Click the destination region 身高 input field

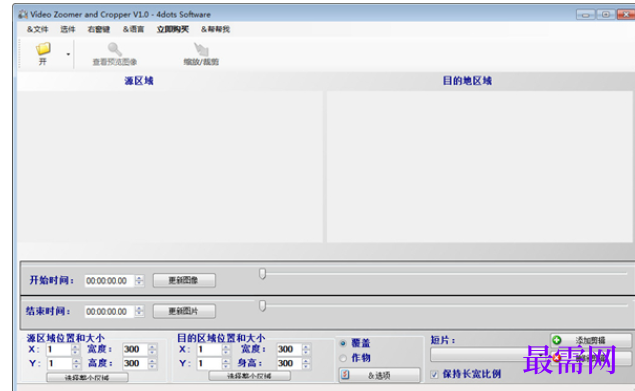[289, 363]
